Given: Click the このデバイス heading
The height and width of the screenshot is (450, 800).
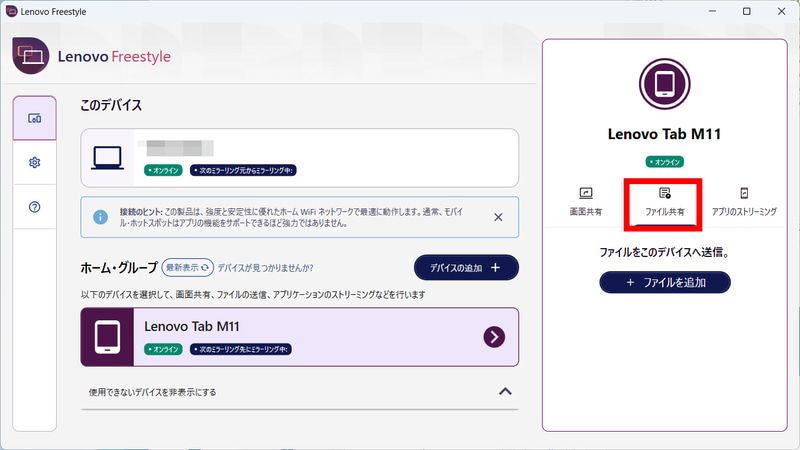Looking at the screenshot, I should [111, 105].
